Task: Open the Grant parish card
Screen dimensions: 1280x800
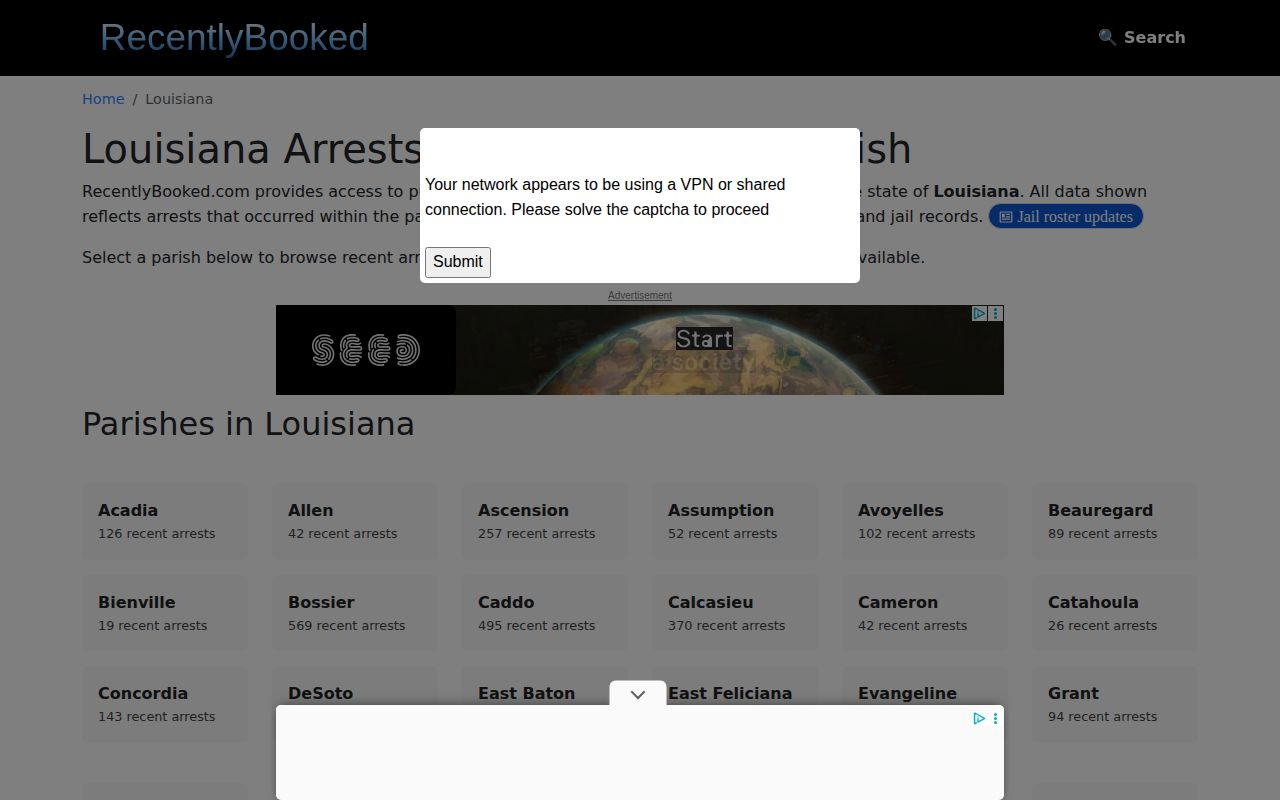Action: pyautogui.click(x=1115, y=704)
